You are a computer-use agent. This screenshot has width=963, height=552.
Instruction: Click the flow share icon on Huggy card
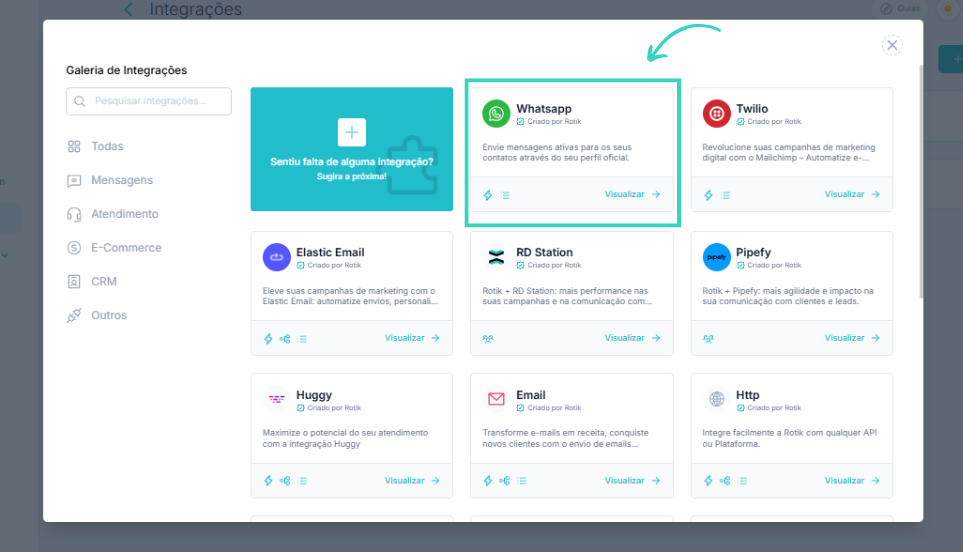point(285,481)
